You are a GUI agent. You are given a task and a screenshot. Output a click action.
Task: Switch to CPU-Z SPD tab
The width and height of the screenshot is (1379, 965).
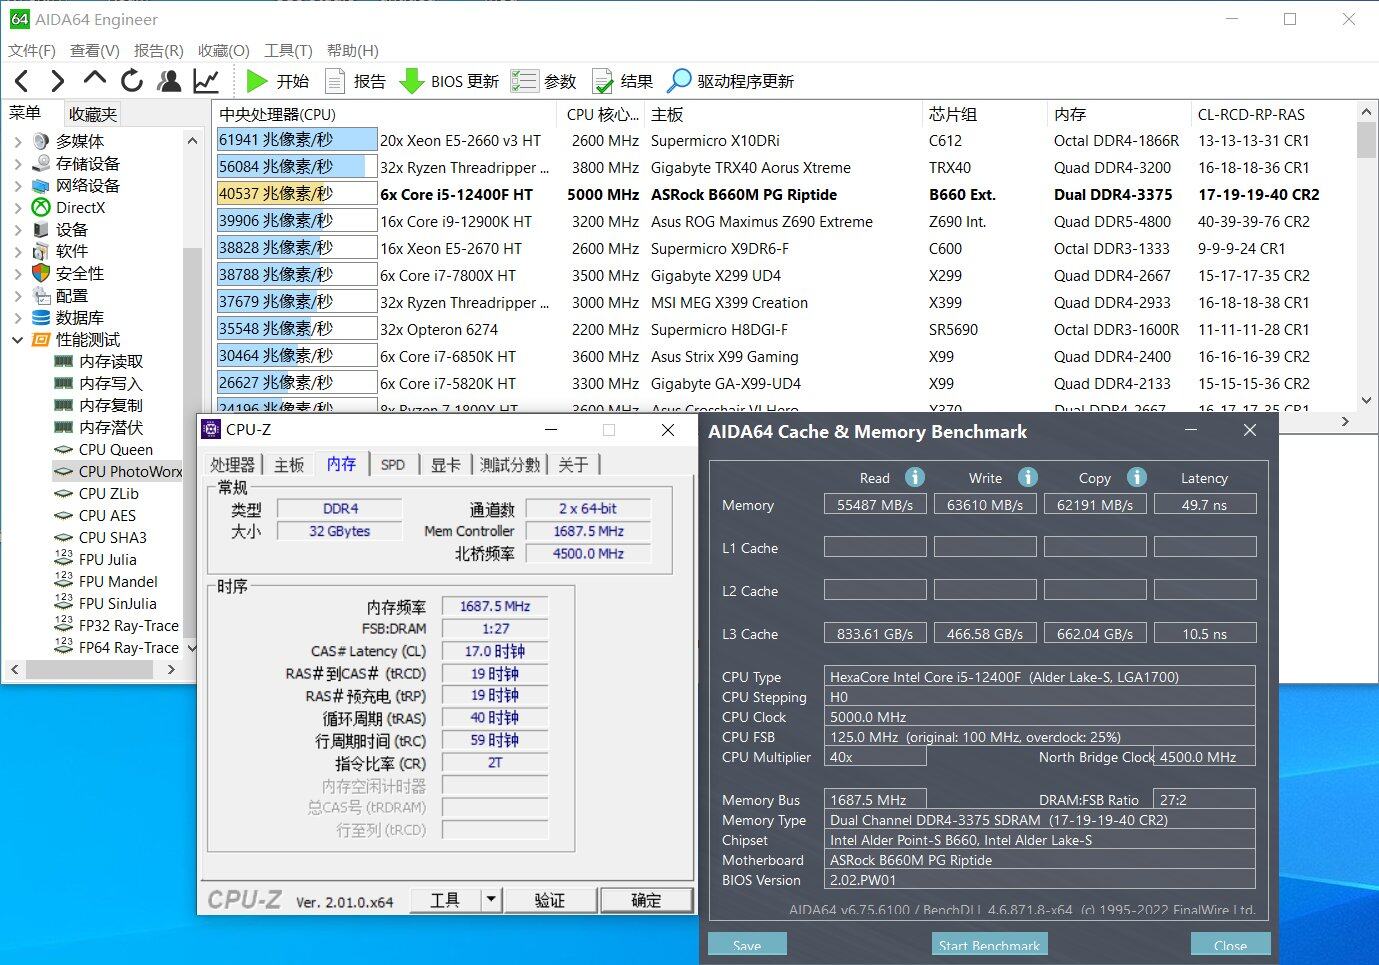pos(393,465)
